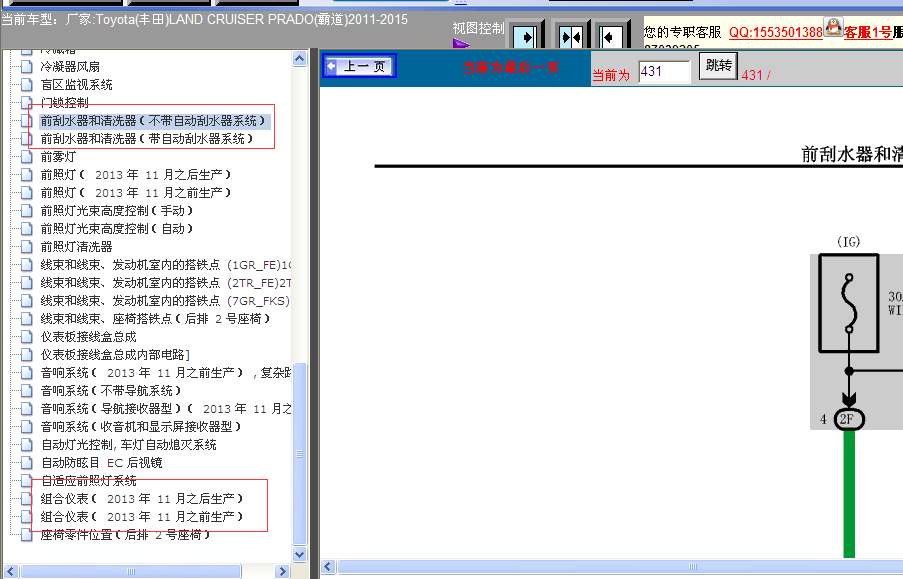The width and height of the screenshot is (903, 579).
Task: Select 冷凝器风扇 tree item
Action: 70,67
